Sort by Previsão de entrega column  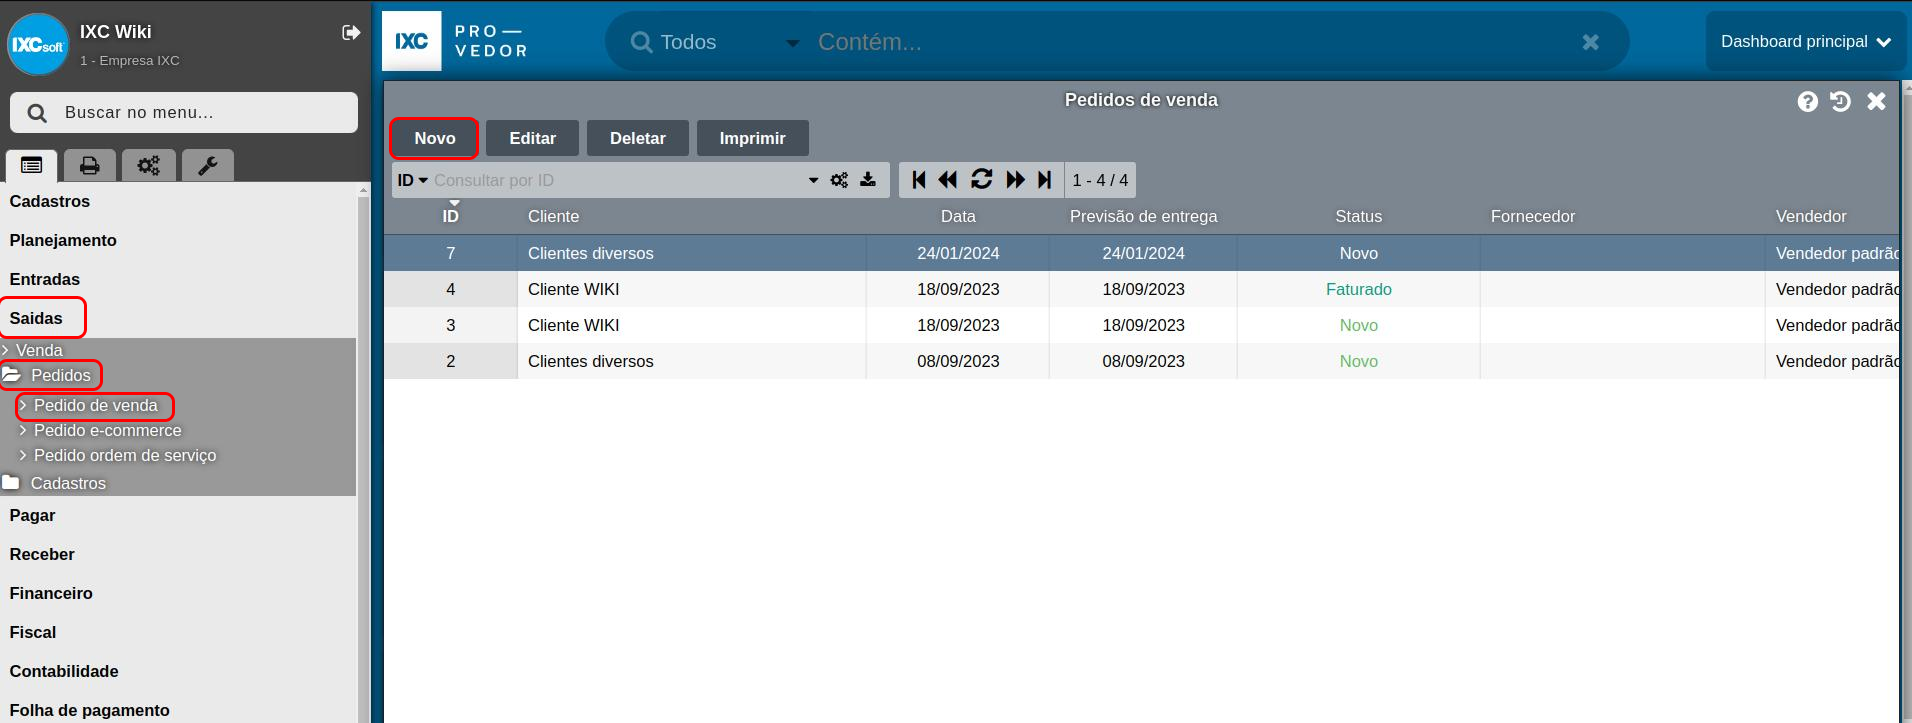[x=1143, y=216]
